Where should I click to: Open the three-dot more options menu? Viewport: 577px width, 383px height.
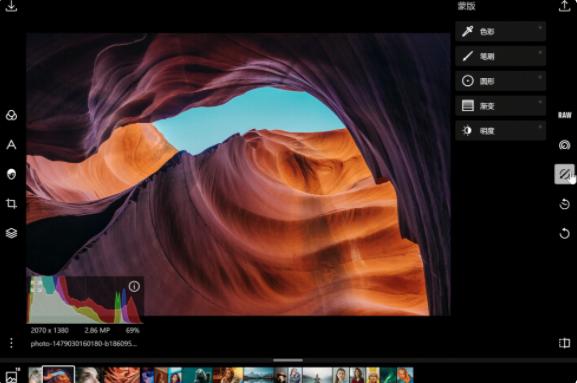click(11, 343)
